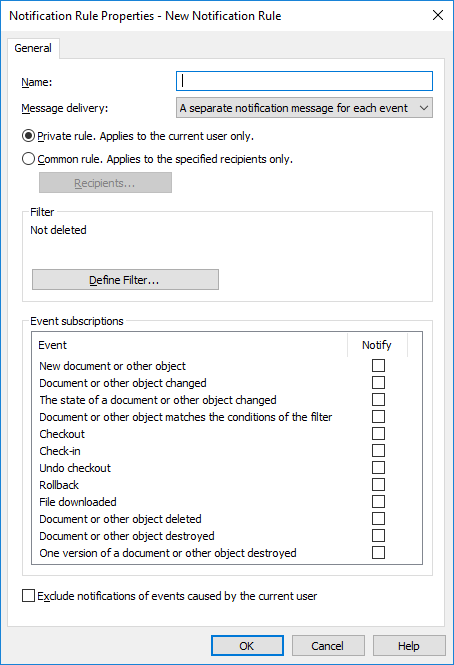Check notify for Document or other object changed
Viewport: 454px width, 665px height.
378,383
